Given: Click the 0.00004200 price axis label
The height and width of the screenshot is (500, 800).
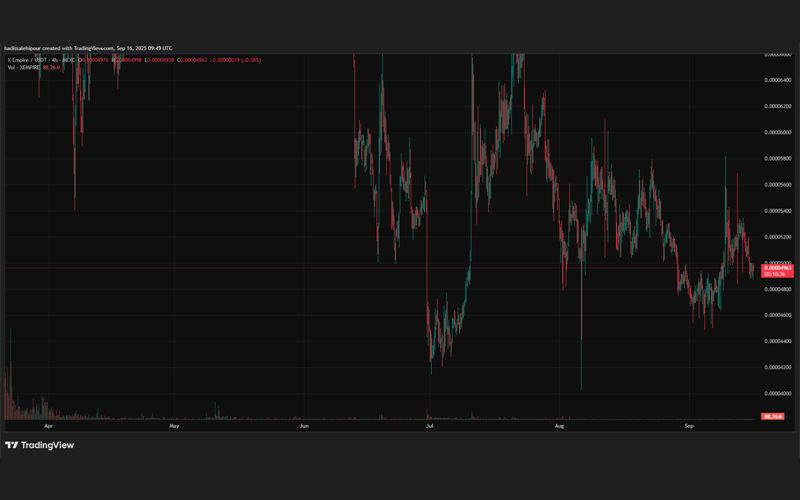Looking at the screenshot, I should 778,367.
